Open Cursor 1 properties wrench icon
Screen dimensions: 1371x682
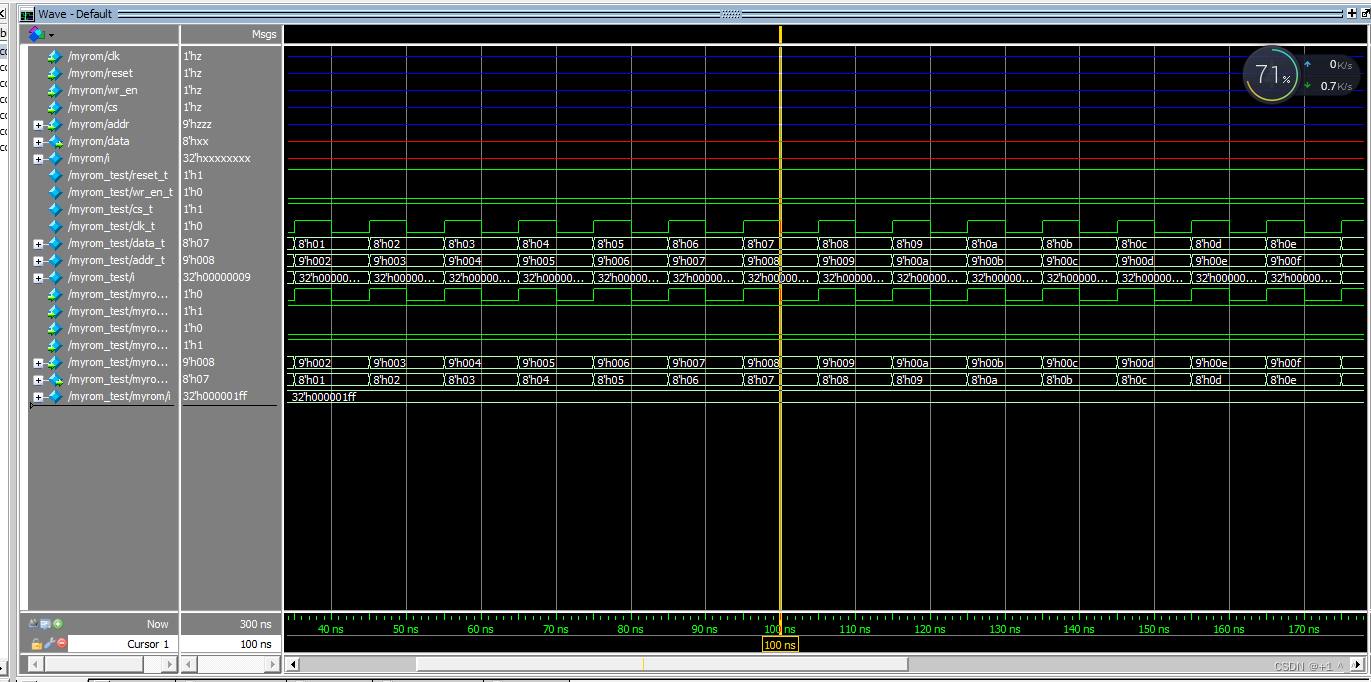[x=49, y=643]
